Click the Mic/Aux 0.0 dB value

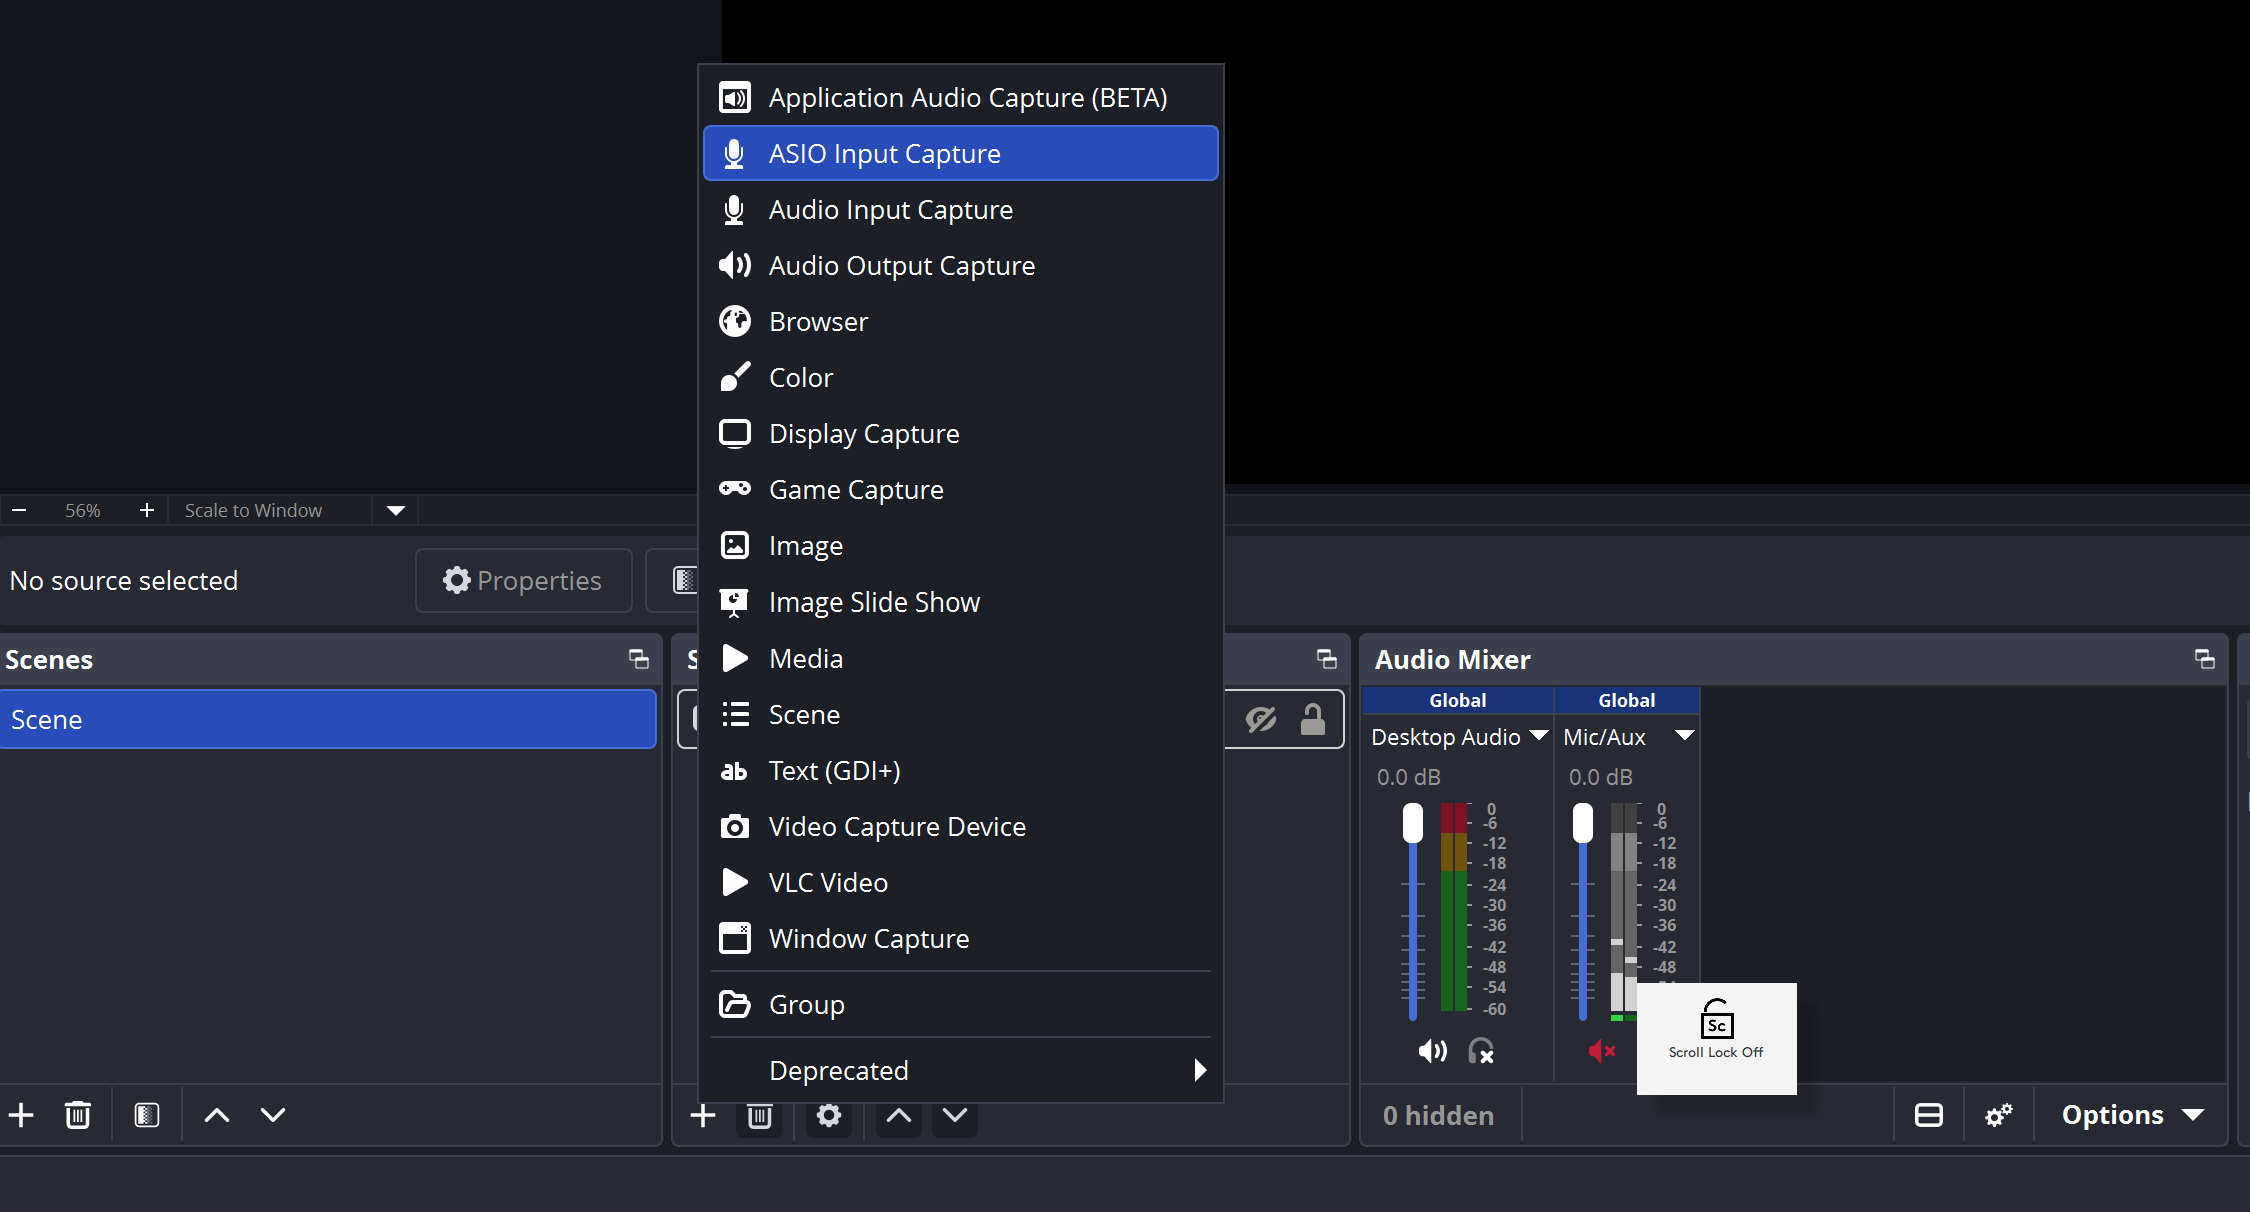pyautogui.click(x=1601, y=777)
